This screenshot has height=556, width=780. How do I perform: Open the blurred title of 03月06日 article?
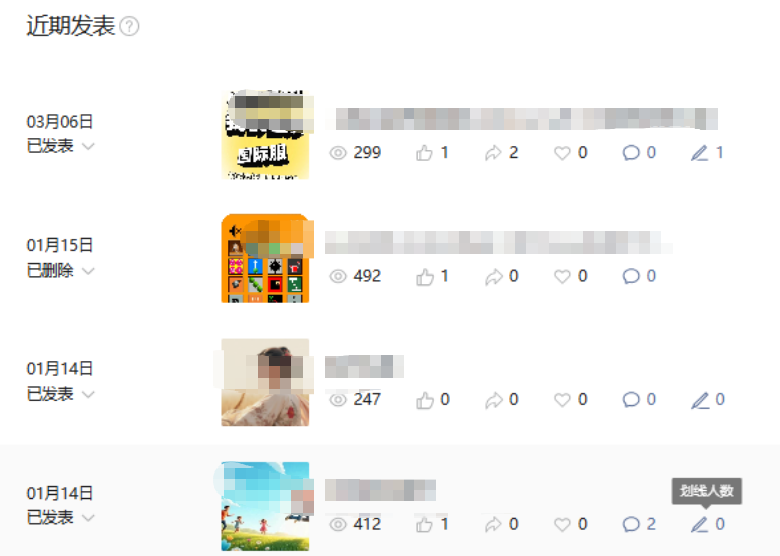526,119
